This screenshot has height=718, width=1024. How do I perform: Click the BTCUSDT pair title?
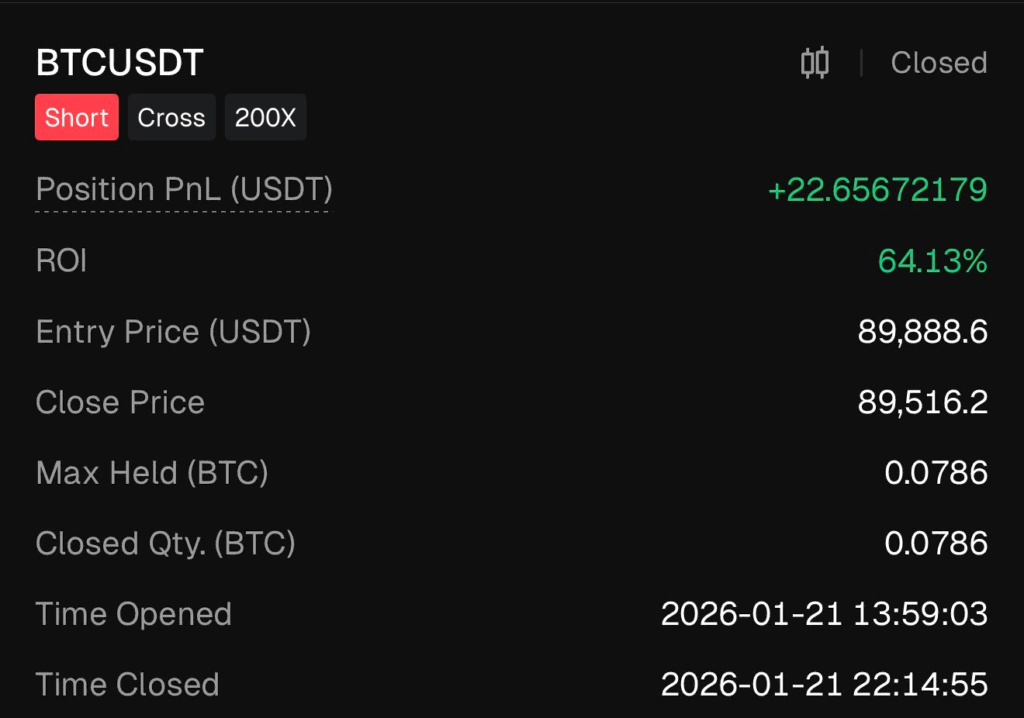(x=119, y=63)
